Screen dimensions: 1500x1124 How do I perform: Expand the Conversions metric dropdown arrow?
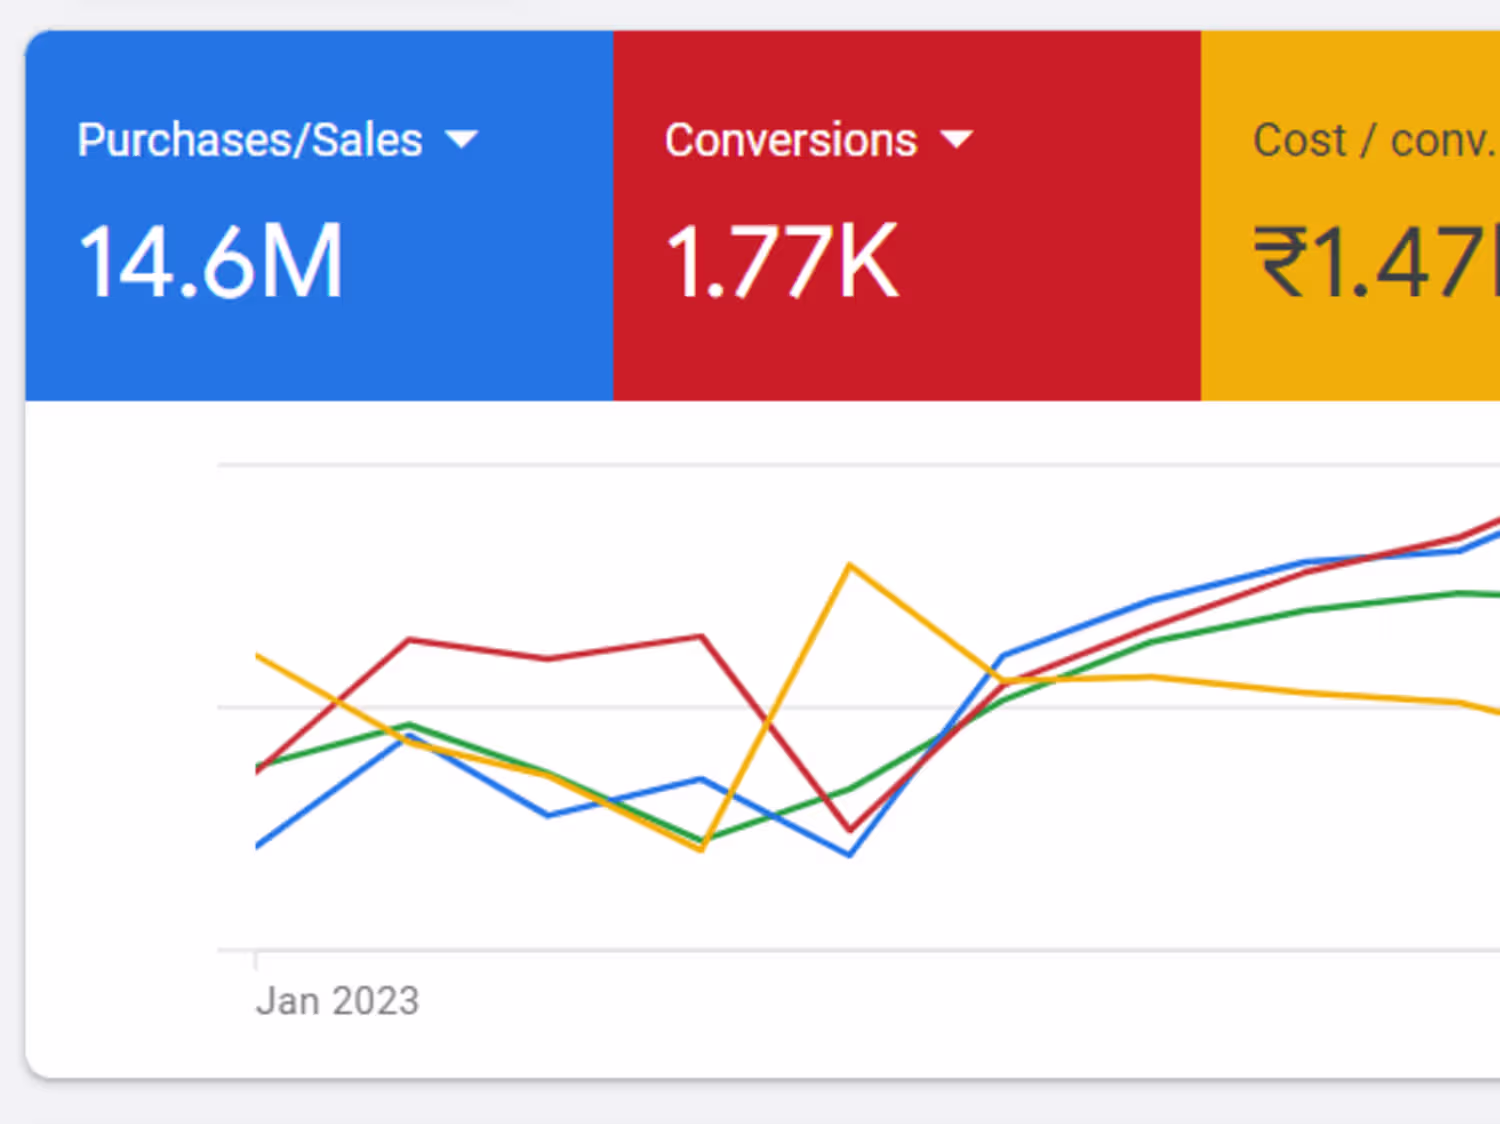click(x=956, y=139)
